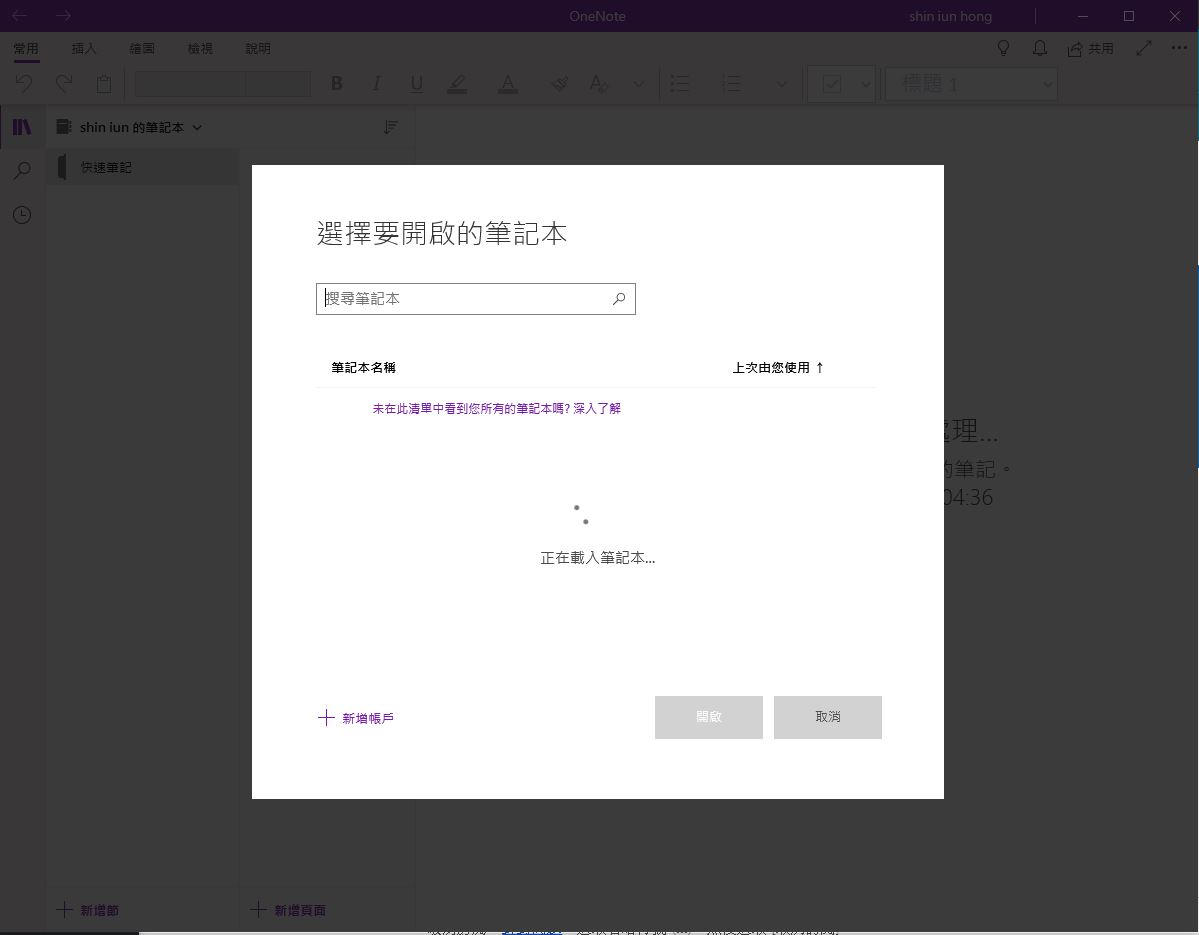Expand the font formatting dropdown arrow
The width and height of the screenshot is (1199, 935).
(638, 84)
